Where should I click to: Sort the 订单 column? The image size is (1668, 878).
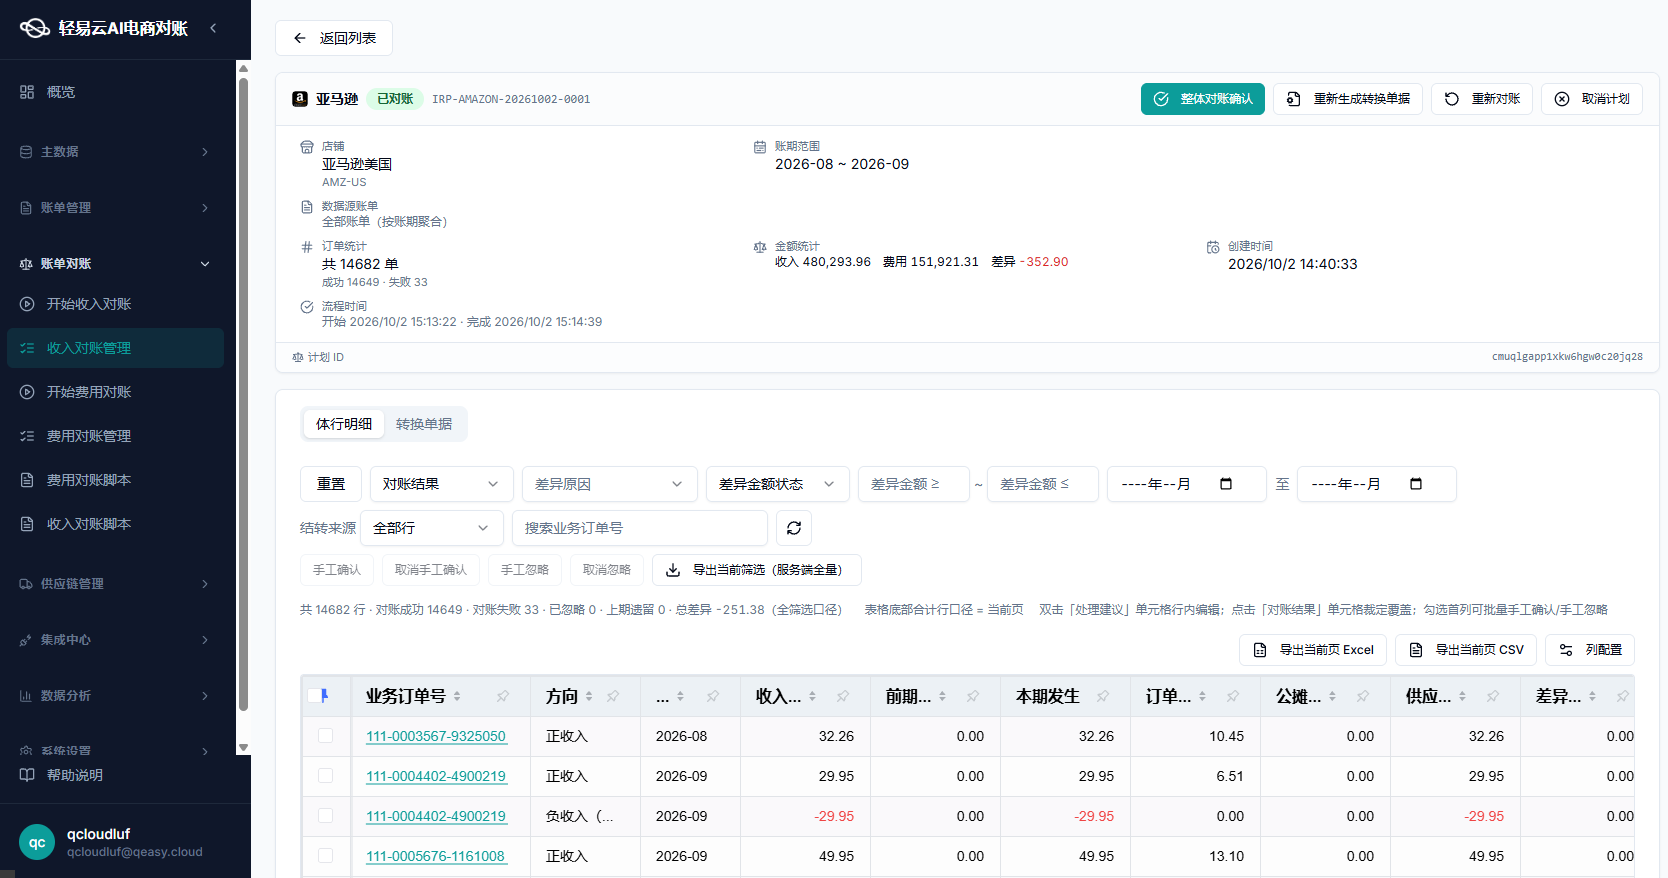1202,696
